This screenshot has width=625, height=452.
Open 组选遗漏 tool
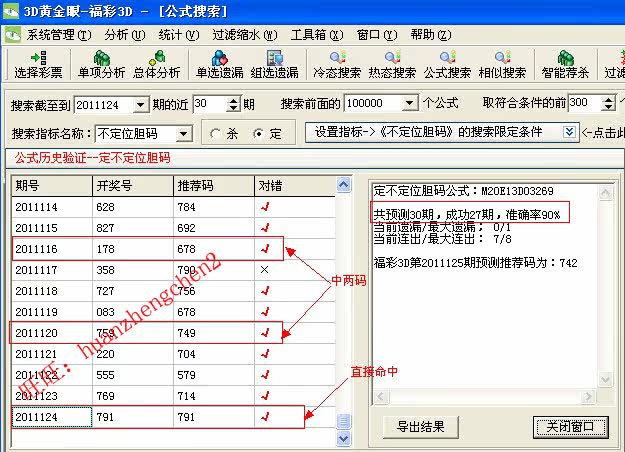(275, 65)
